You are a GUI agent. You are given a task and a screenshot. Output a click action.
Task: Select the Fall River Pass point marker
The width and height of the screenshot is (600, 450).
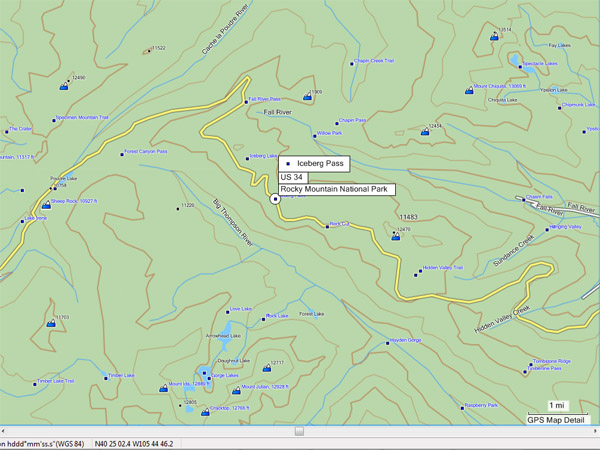244,100
